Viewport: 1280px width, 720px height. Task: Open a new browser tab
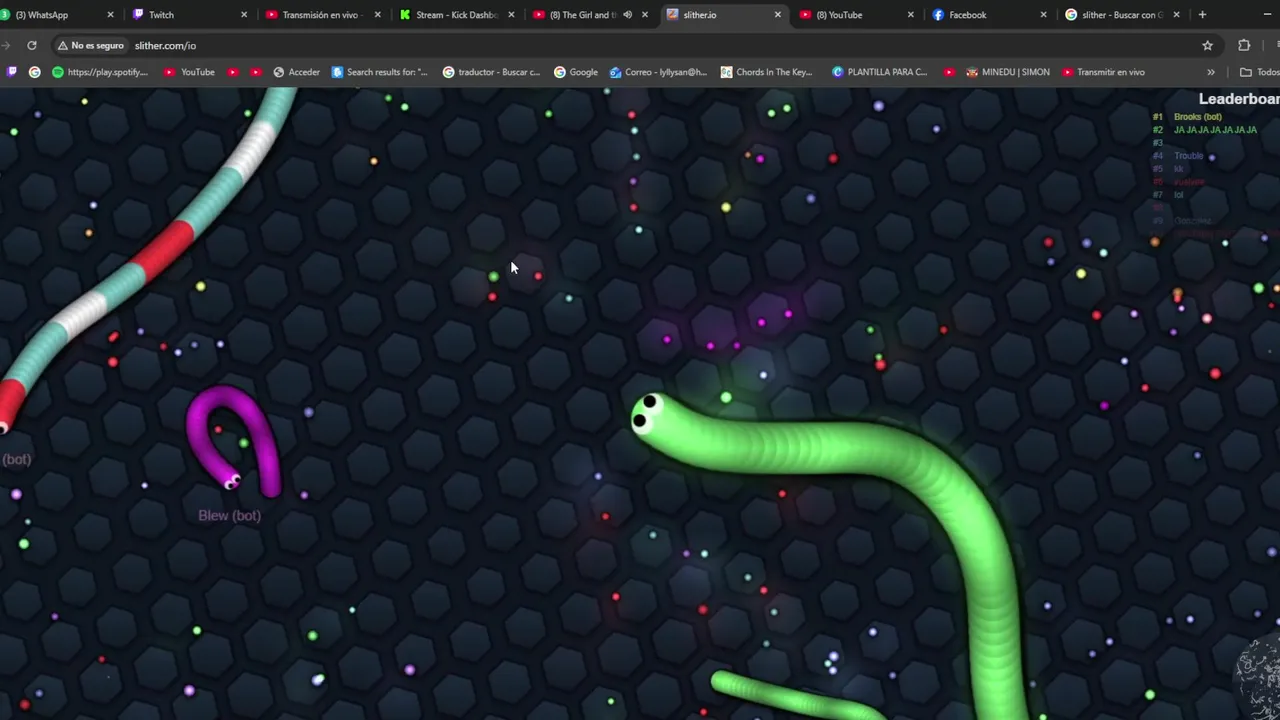(1202, 15)
